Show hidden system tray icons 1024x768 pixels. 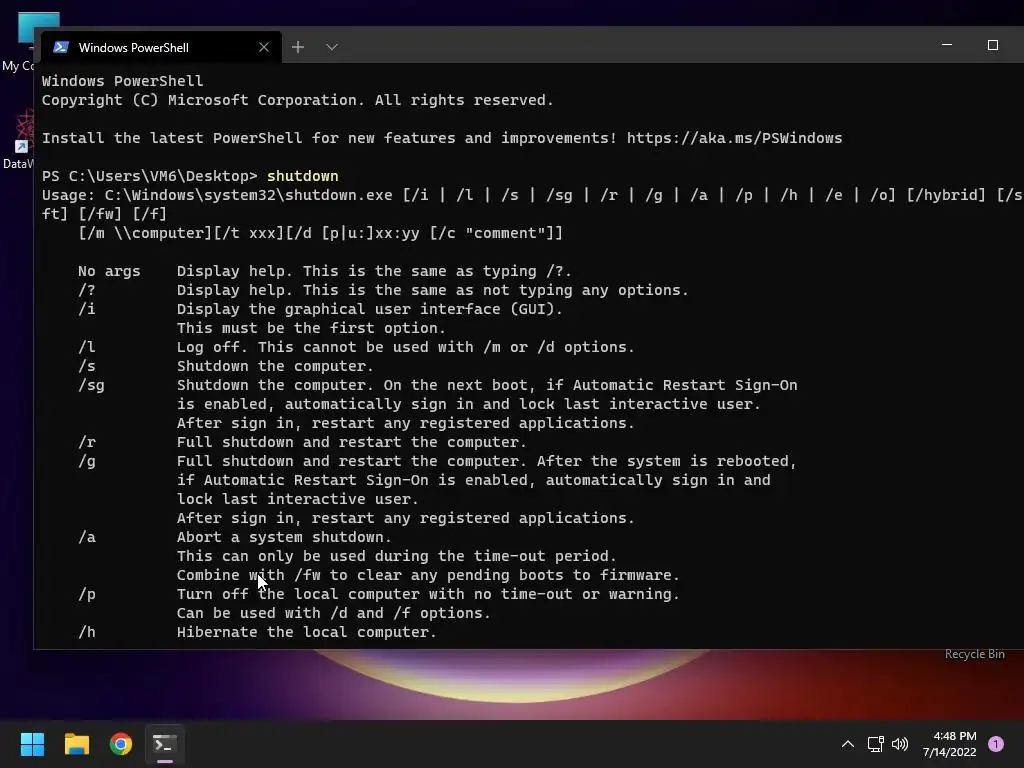(848, 744)
